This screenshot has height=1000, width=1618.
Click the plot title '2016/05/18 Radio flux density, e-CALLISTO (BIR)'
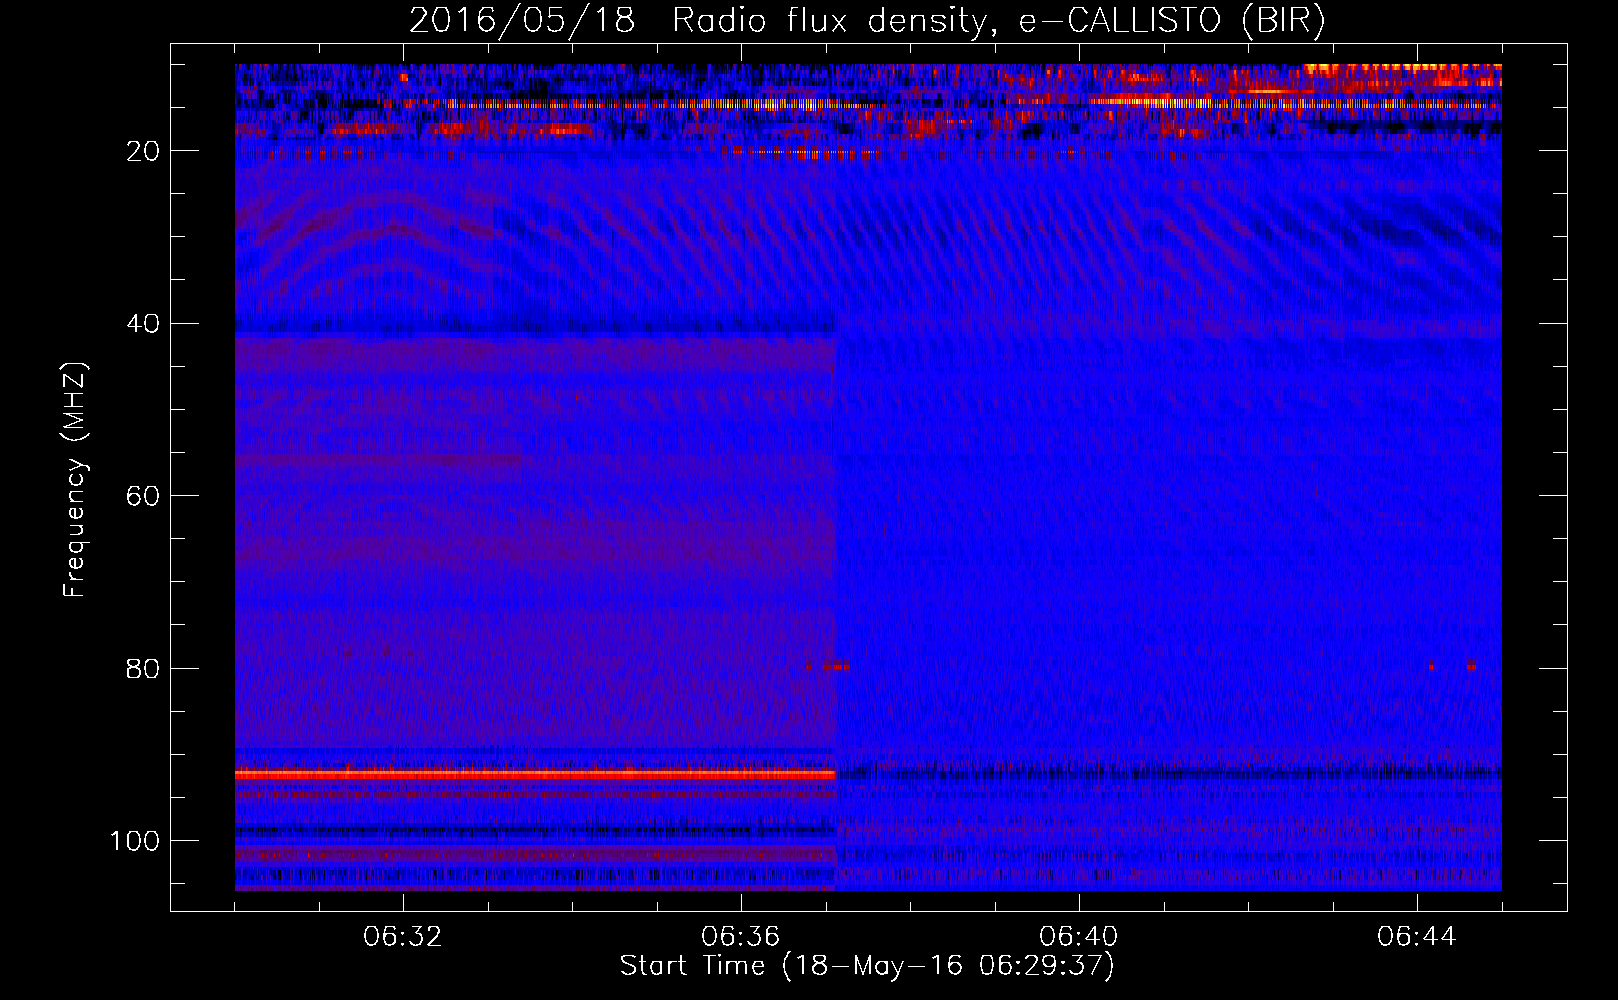pos(867,21)
